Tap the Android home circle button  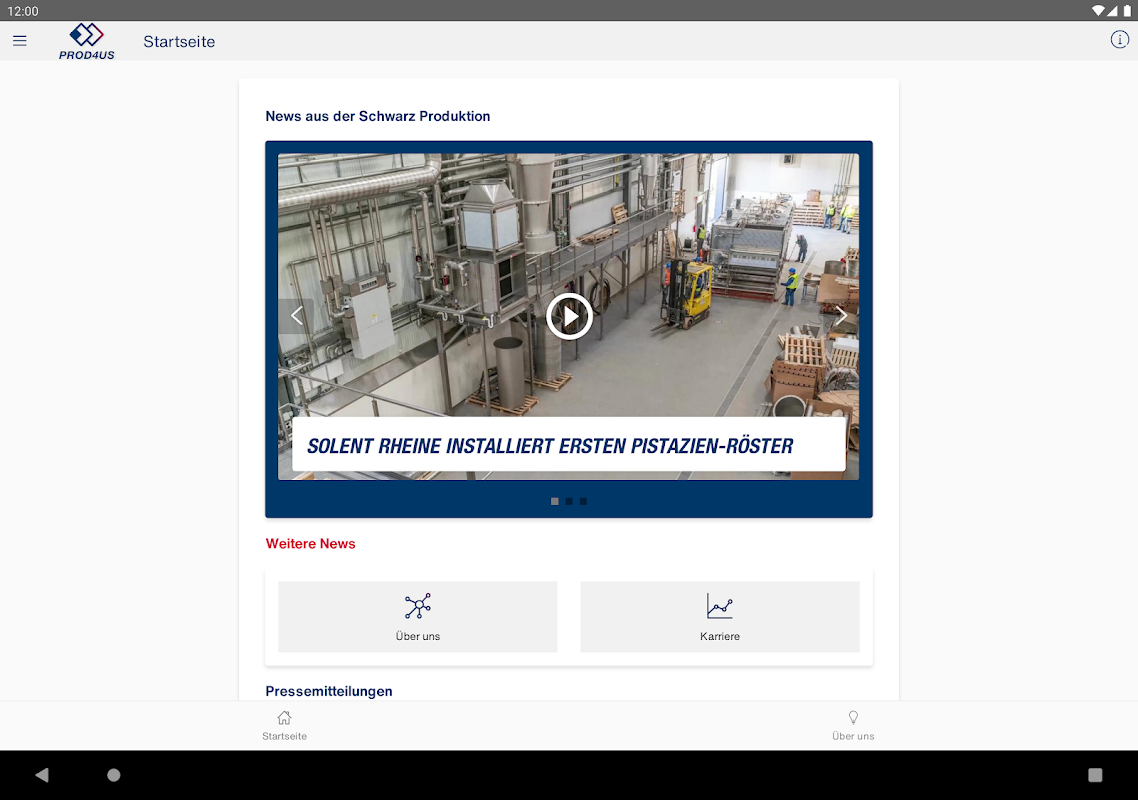[x=114, y=775]
